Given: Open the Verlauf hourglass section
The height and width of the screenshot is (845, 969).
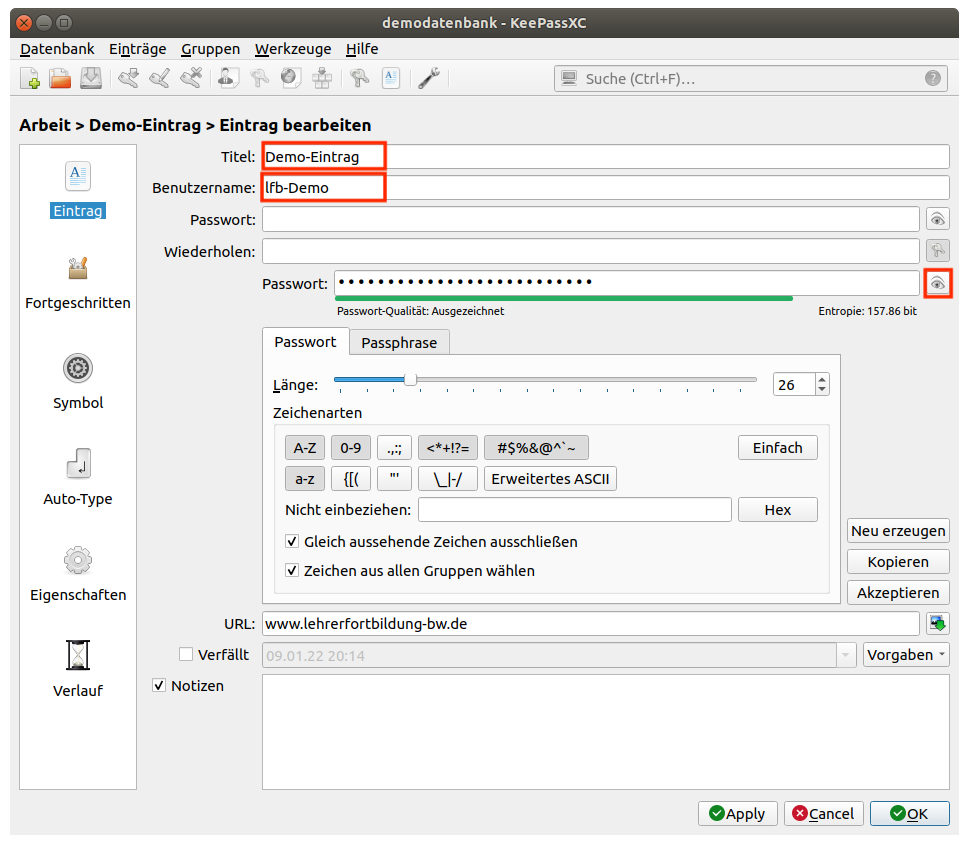Looking at the screenshot, I should click(x=78, y=656).
